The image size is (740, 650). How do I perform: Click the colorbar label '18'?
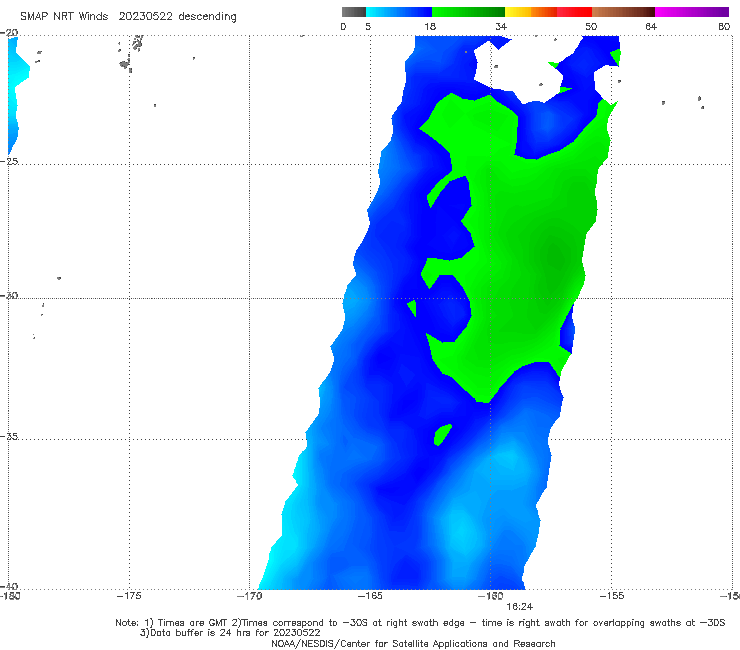point(430,27)
